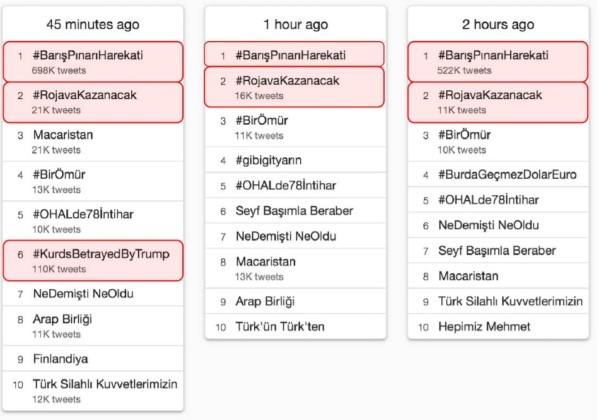
Task: Select the Türk'ün Türk'ten trend
Action: [281, 327]
